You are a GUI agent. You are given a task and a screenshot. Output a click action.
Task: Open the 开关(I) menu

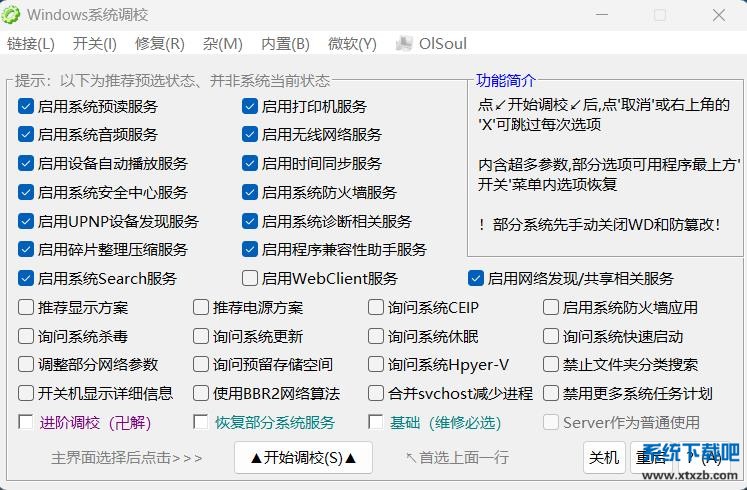pyautogui.click(x=95, y=44)
